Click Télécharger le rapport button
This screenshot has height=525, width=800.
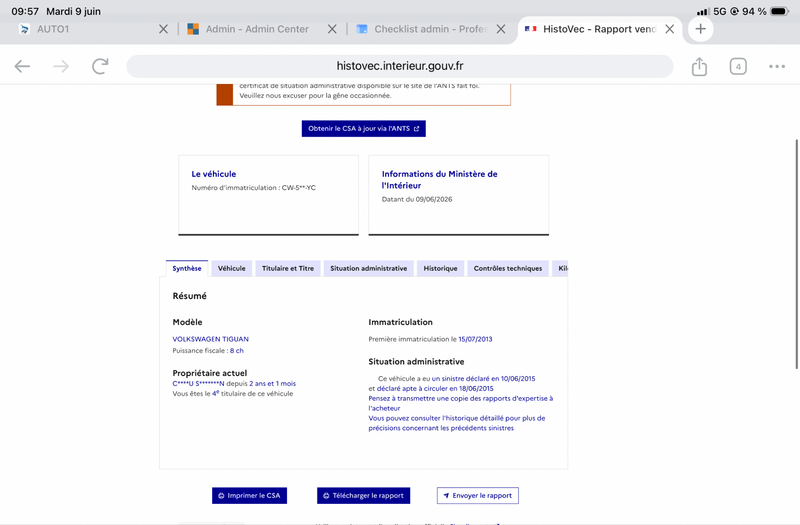point(363,495)
